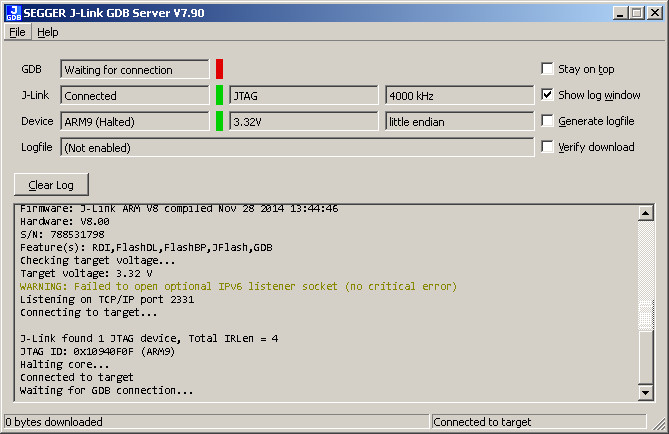Click log line 'Connected to target'
Image resolution: width=669 pixels, height=434 pixels.
(x=77, y=378)
